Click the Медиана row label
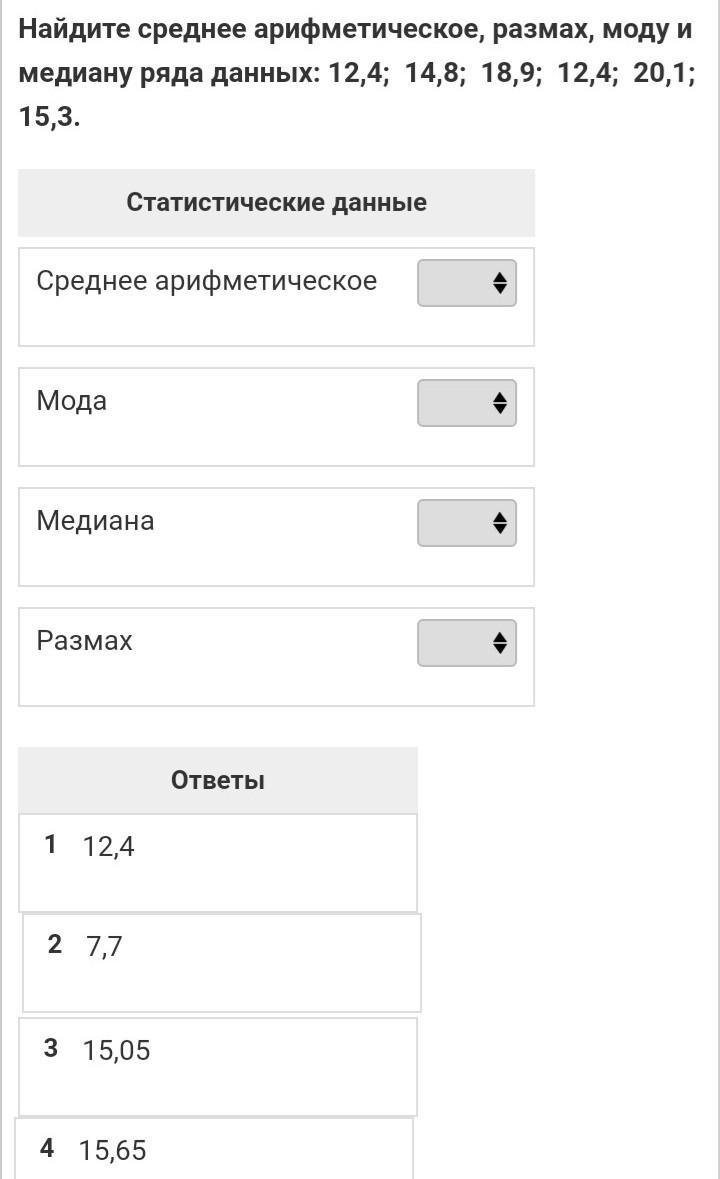The image size is (720, 1179). 95,521
